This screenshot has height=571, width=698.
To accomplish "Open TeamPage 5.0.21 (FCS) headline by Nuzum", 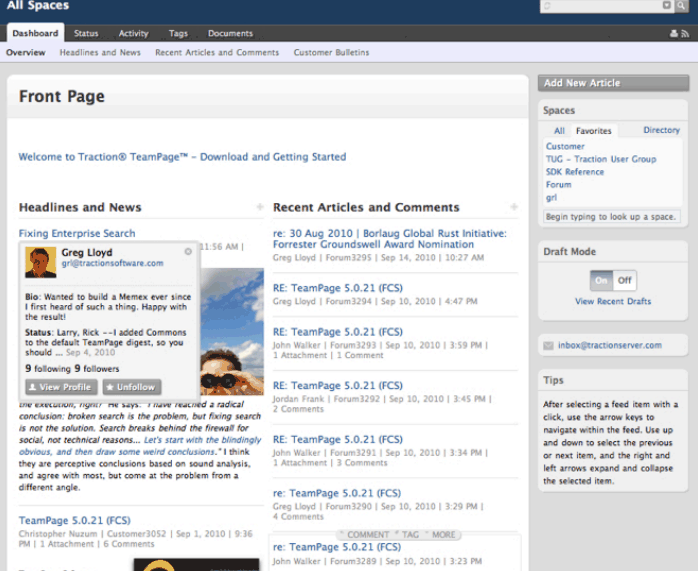I will coord(75,520).
